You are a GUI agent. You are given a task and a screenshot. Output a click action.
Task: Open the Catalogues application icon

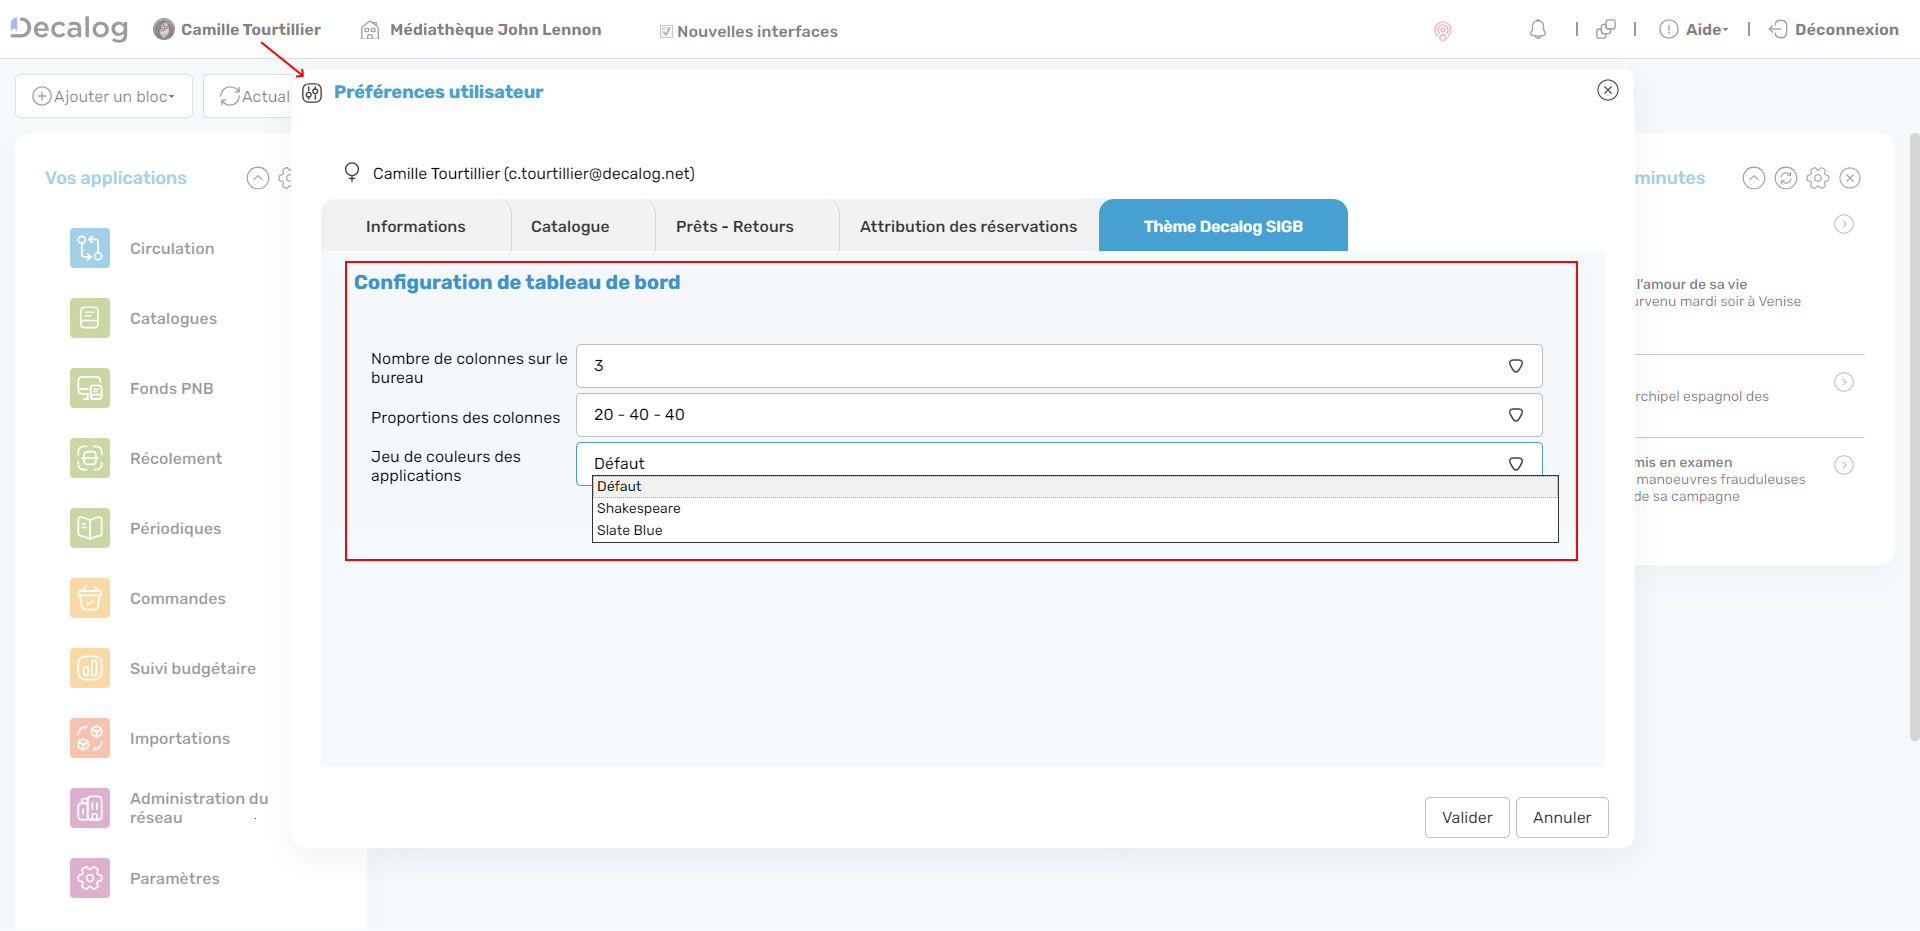(x=90, y=318)
